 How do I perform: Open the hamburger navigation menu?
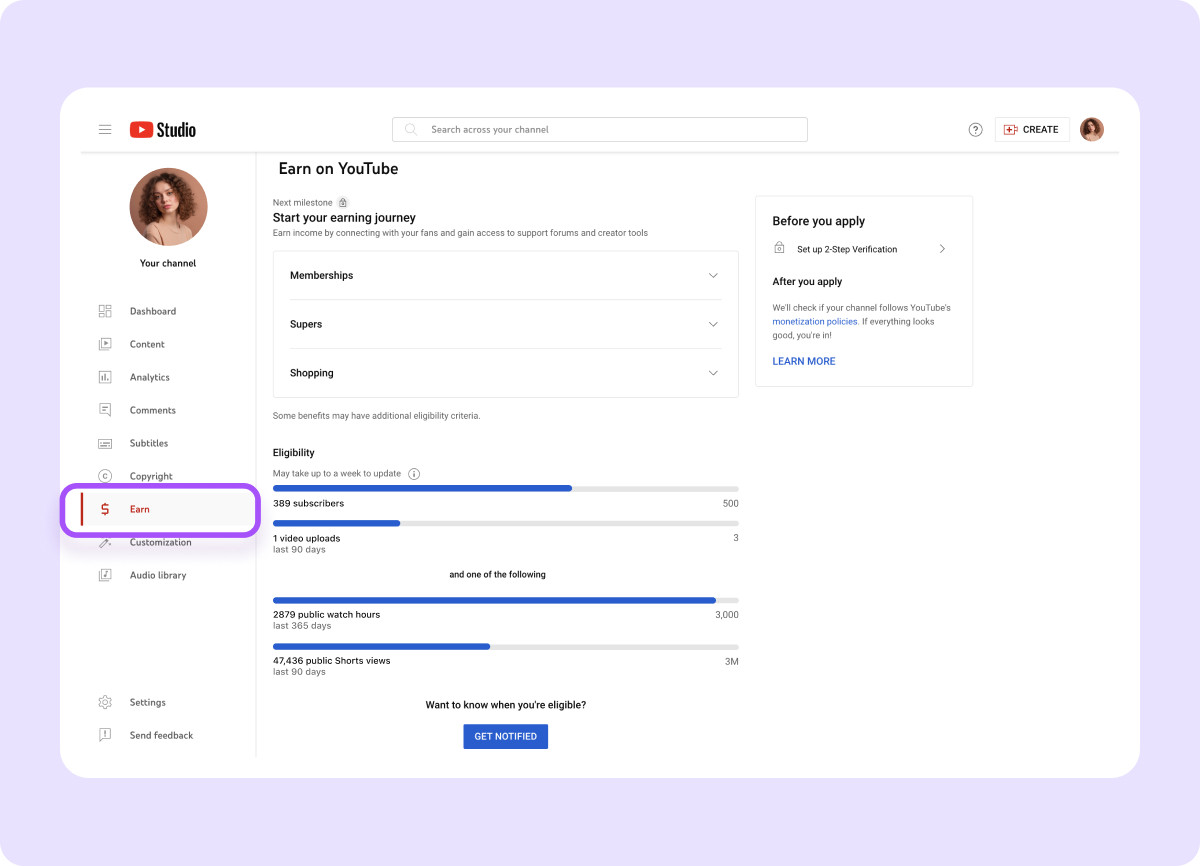coord(105,130)
